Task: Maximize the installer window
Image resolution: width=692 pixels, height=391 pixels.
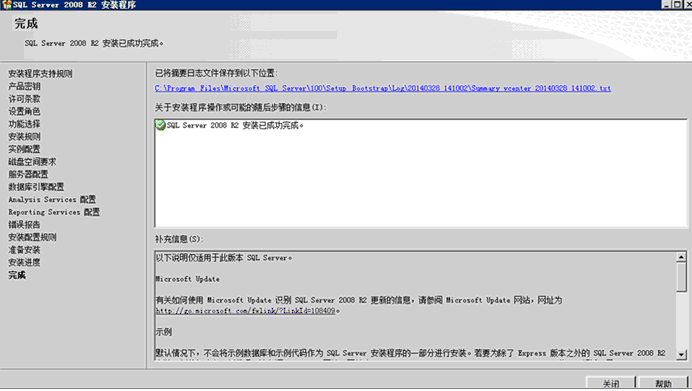Action: tap(677, 5)
